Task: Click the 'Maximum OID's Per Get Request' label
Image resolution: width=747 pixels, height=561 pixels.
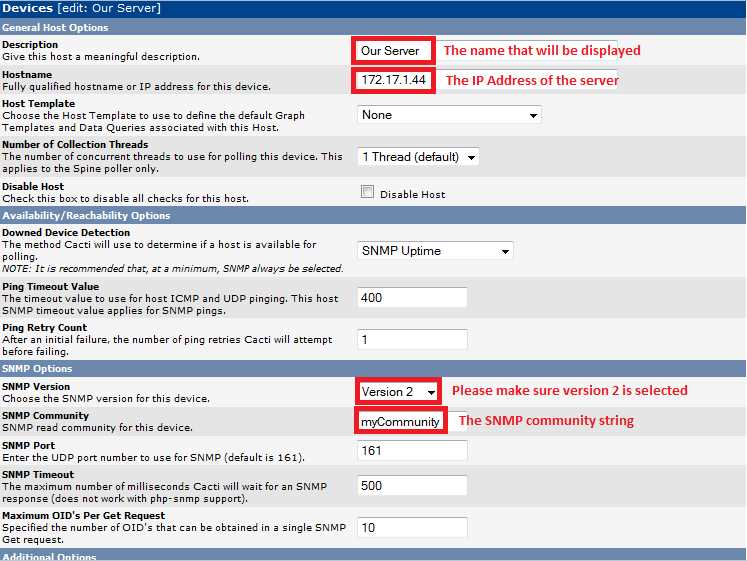Action: coord(83,515)
